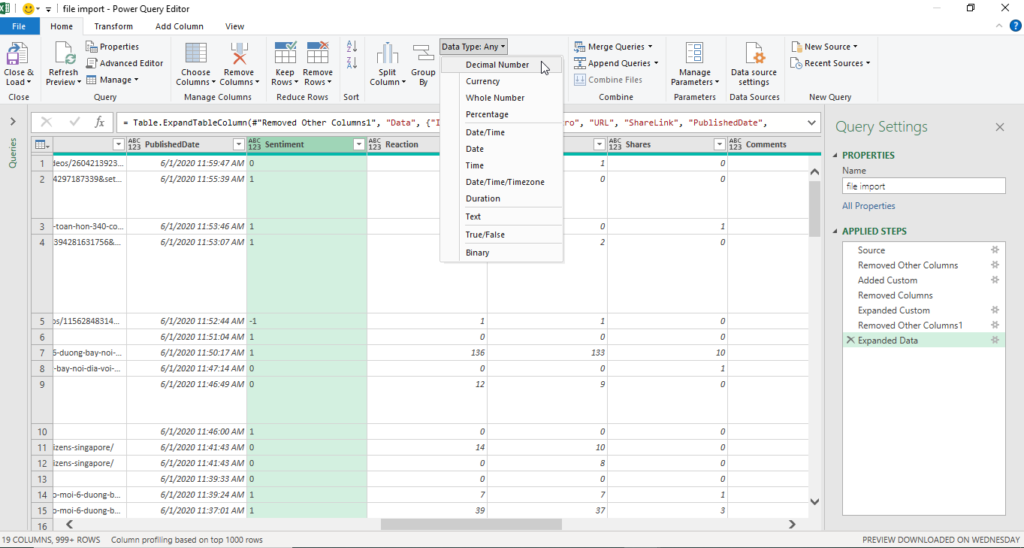
Task: Select the Removed Other Columns step
Action: pos(908,265)
